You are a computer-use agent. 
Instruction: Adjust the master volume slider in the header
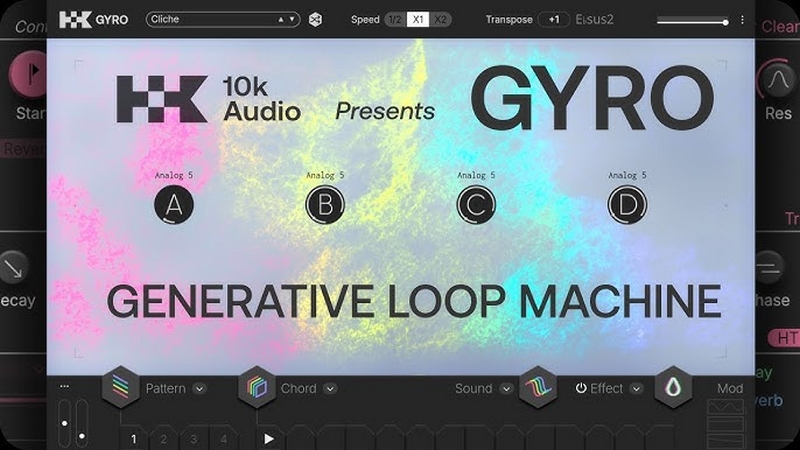pos(693,21)
